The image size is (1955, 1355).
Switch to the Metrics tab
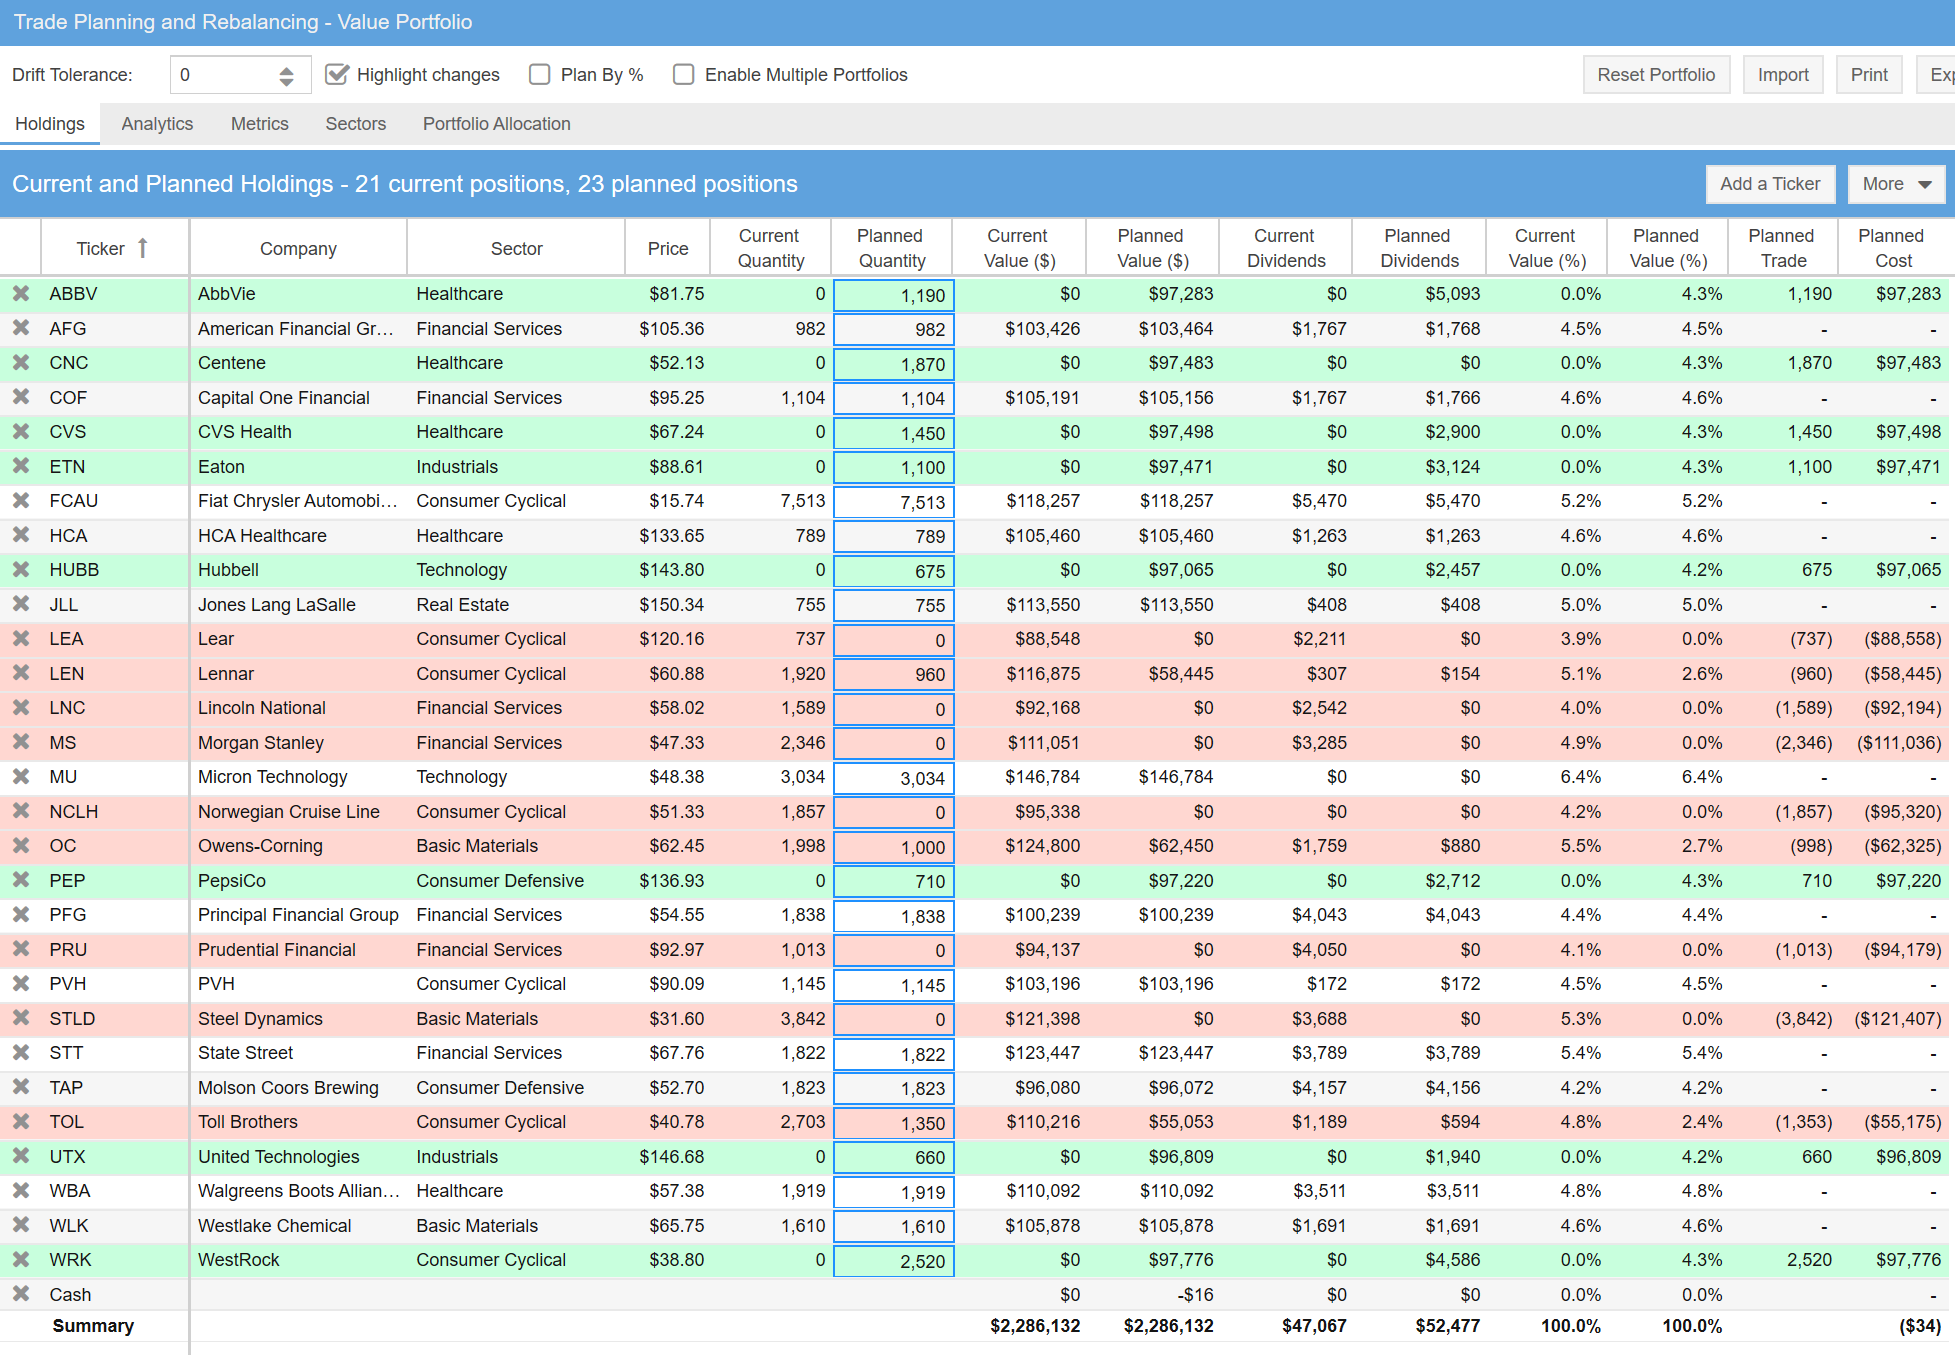tap(260, 124)
